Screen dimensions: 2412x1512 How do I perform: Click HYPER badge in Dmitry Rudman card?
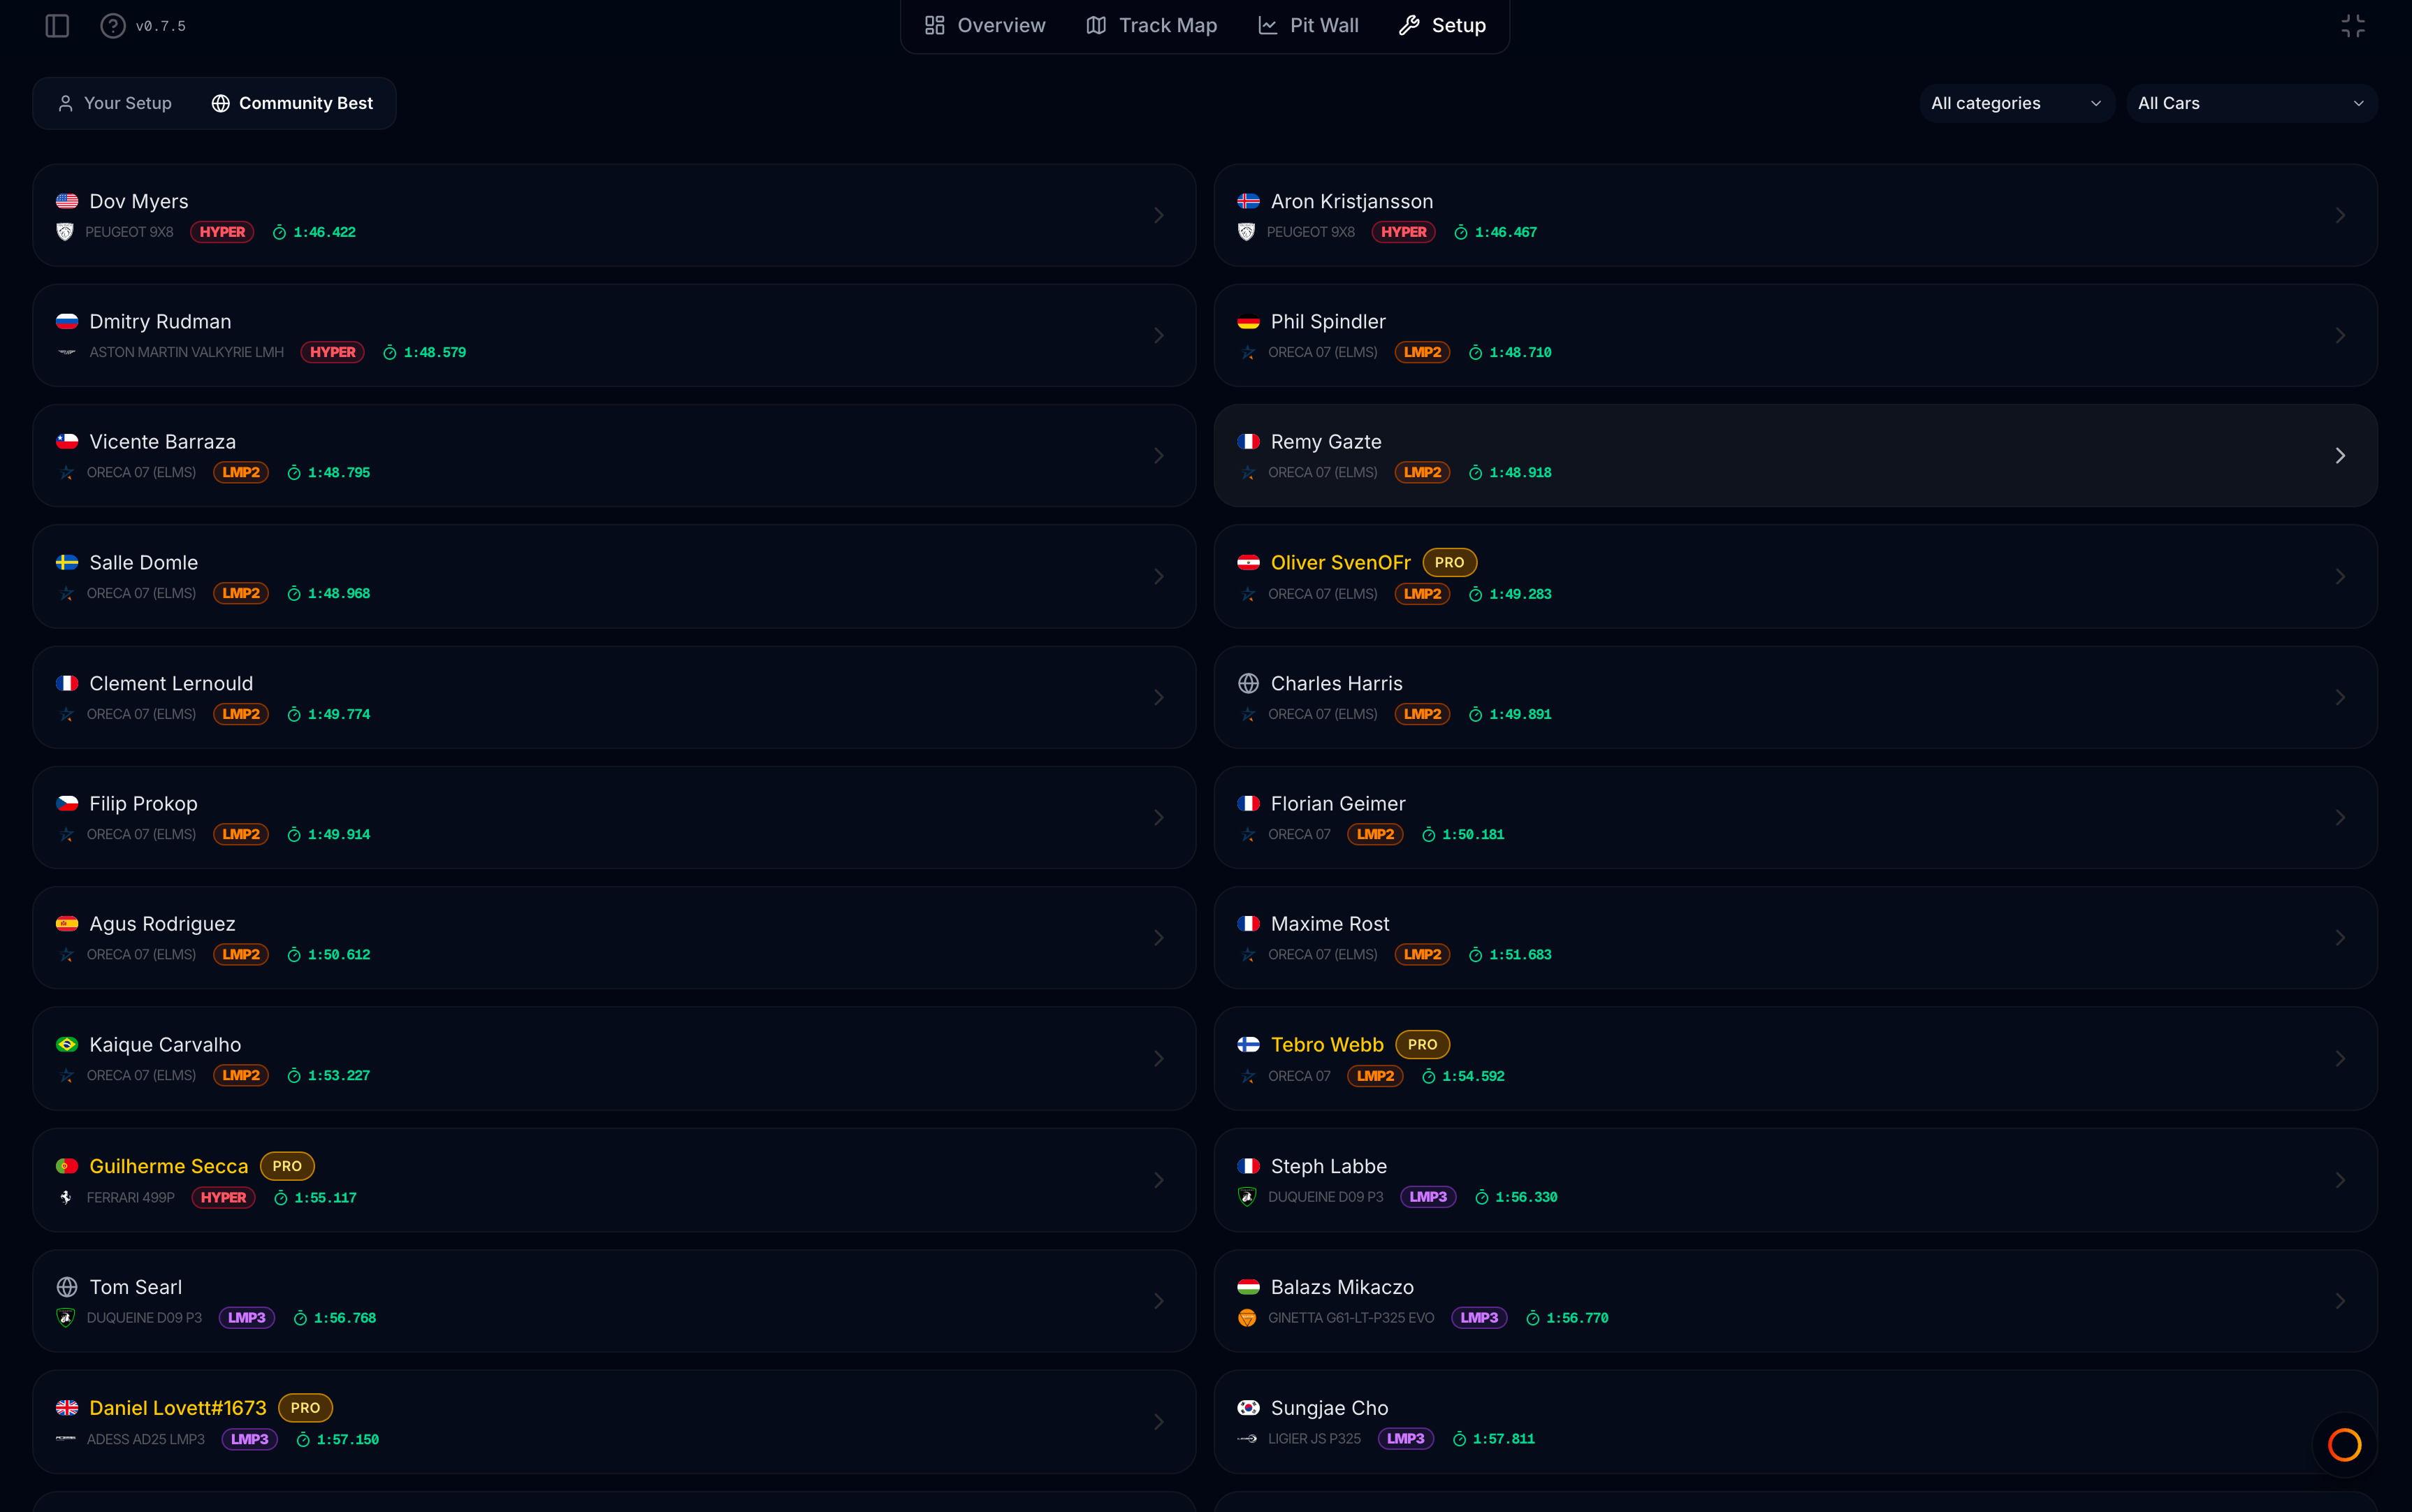pos(333,352)
